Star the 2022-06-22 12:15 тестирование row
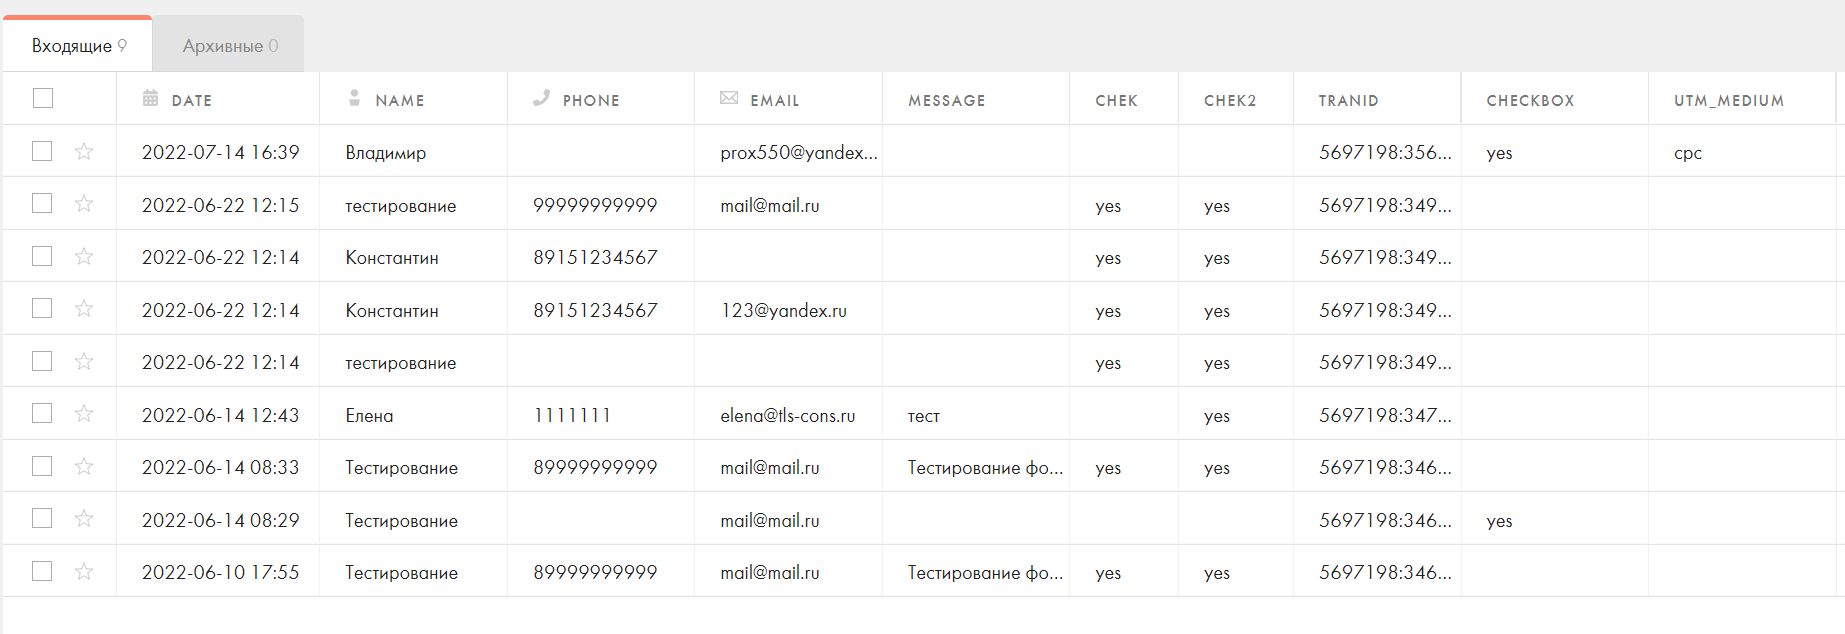1845x634 pixels. coord(84,204)
